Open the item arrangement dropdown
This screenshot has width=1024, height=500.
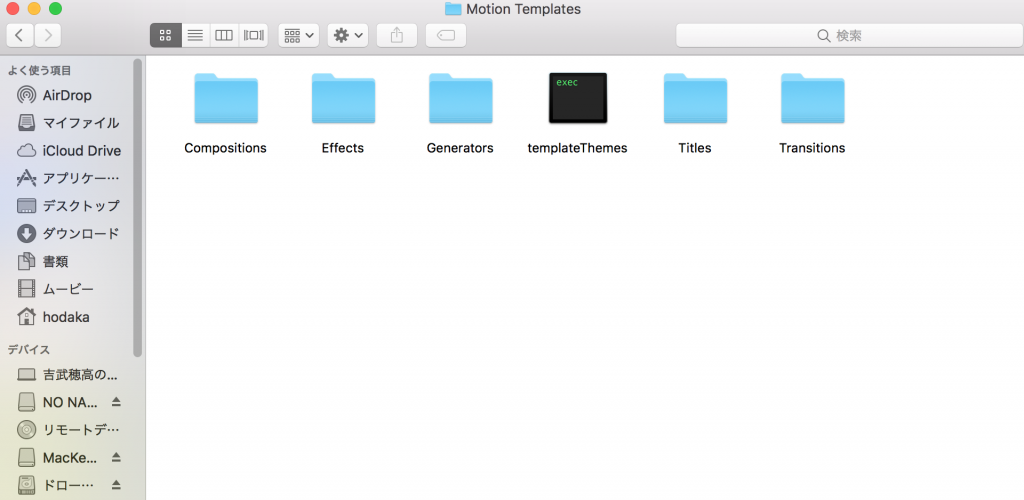298,35
